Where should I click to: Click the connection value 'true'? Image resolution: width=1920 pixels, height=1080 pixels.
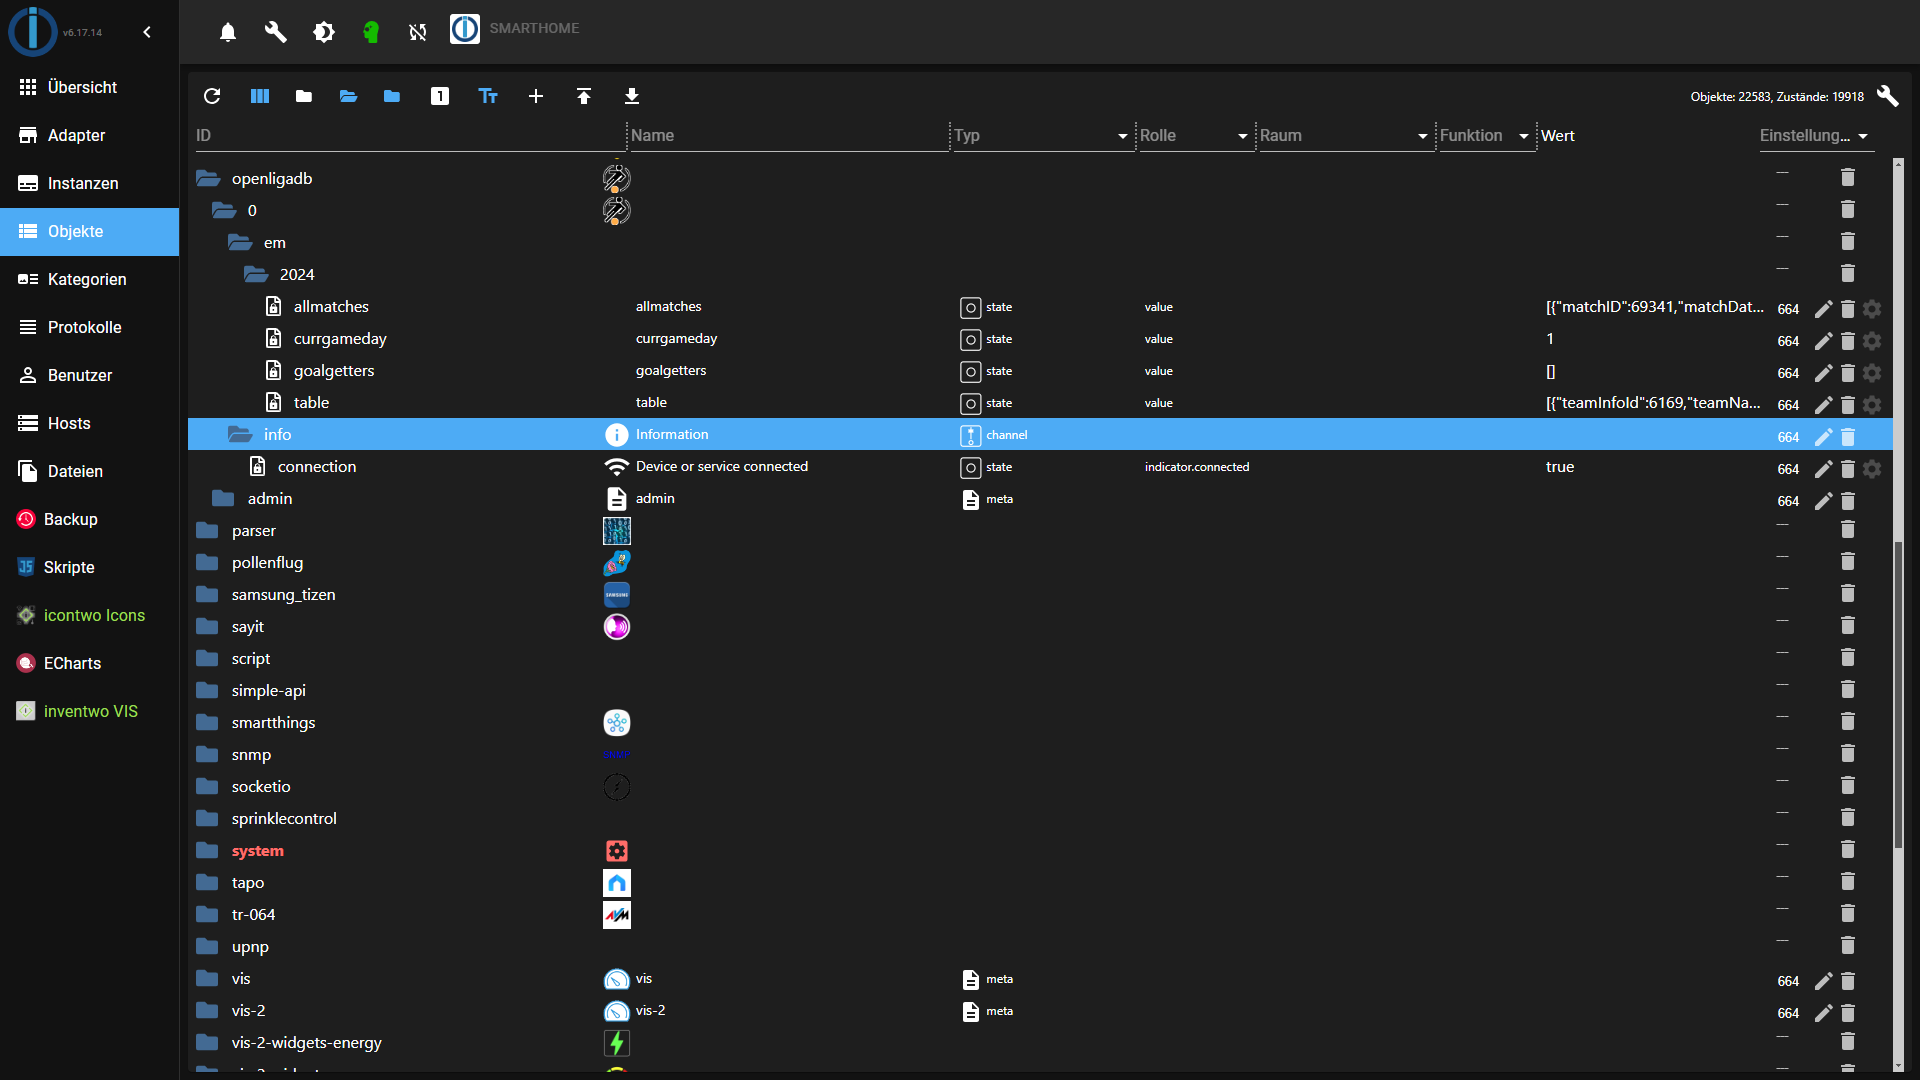point(1560,467)
